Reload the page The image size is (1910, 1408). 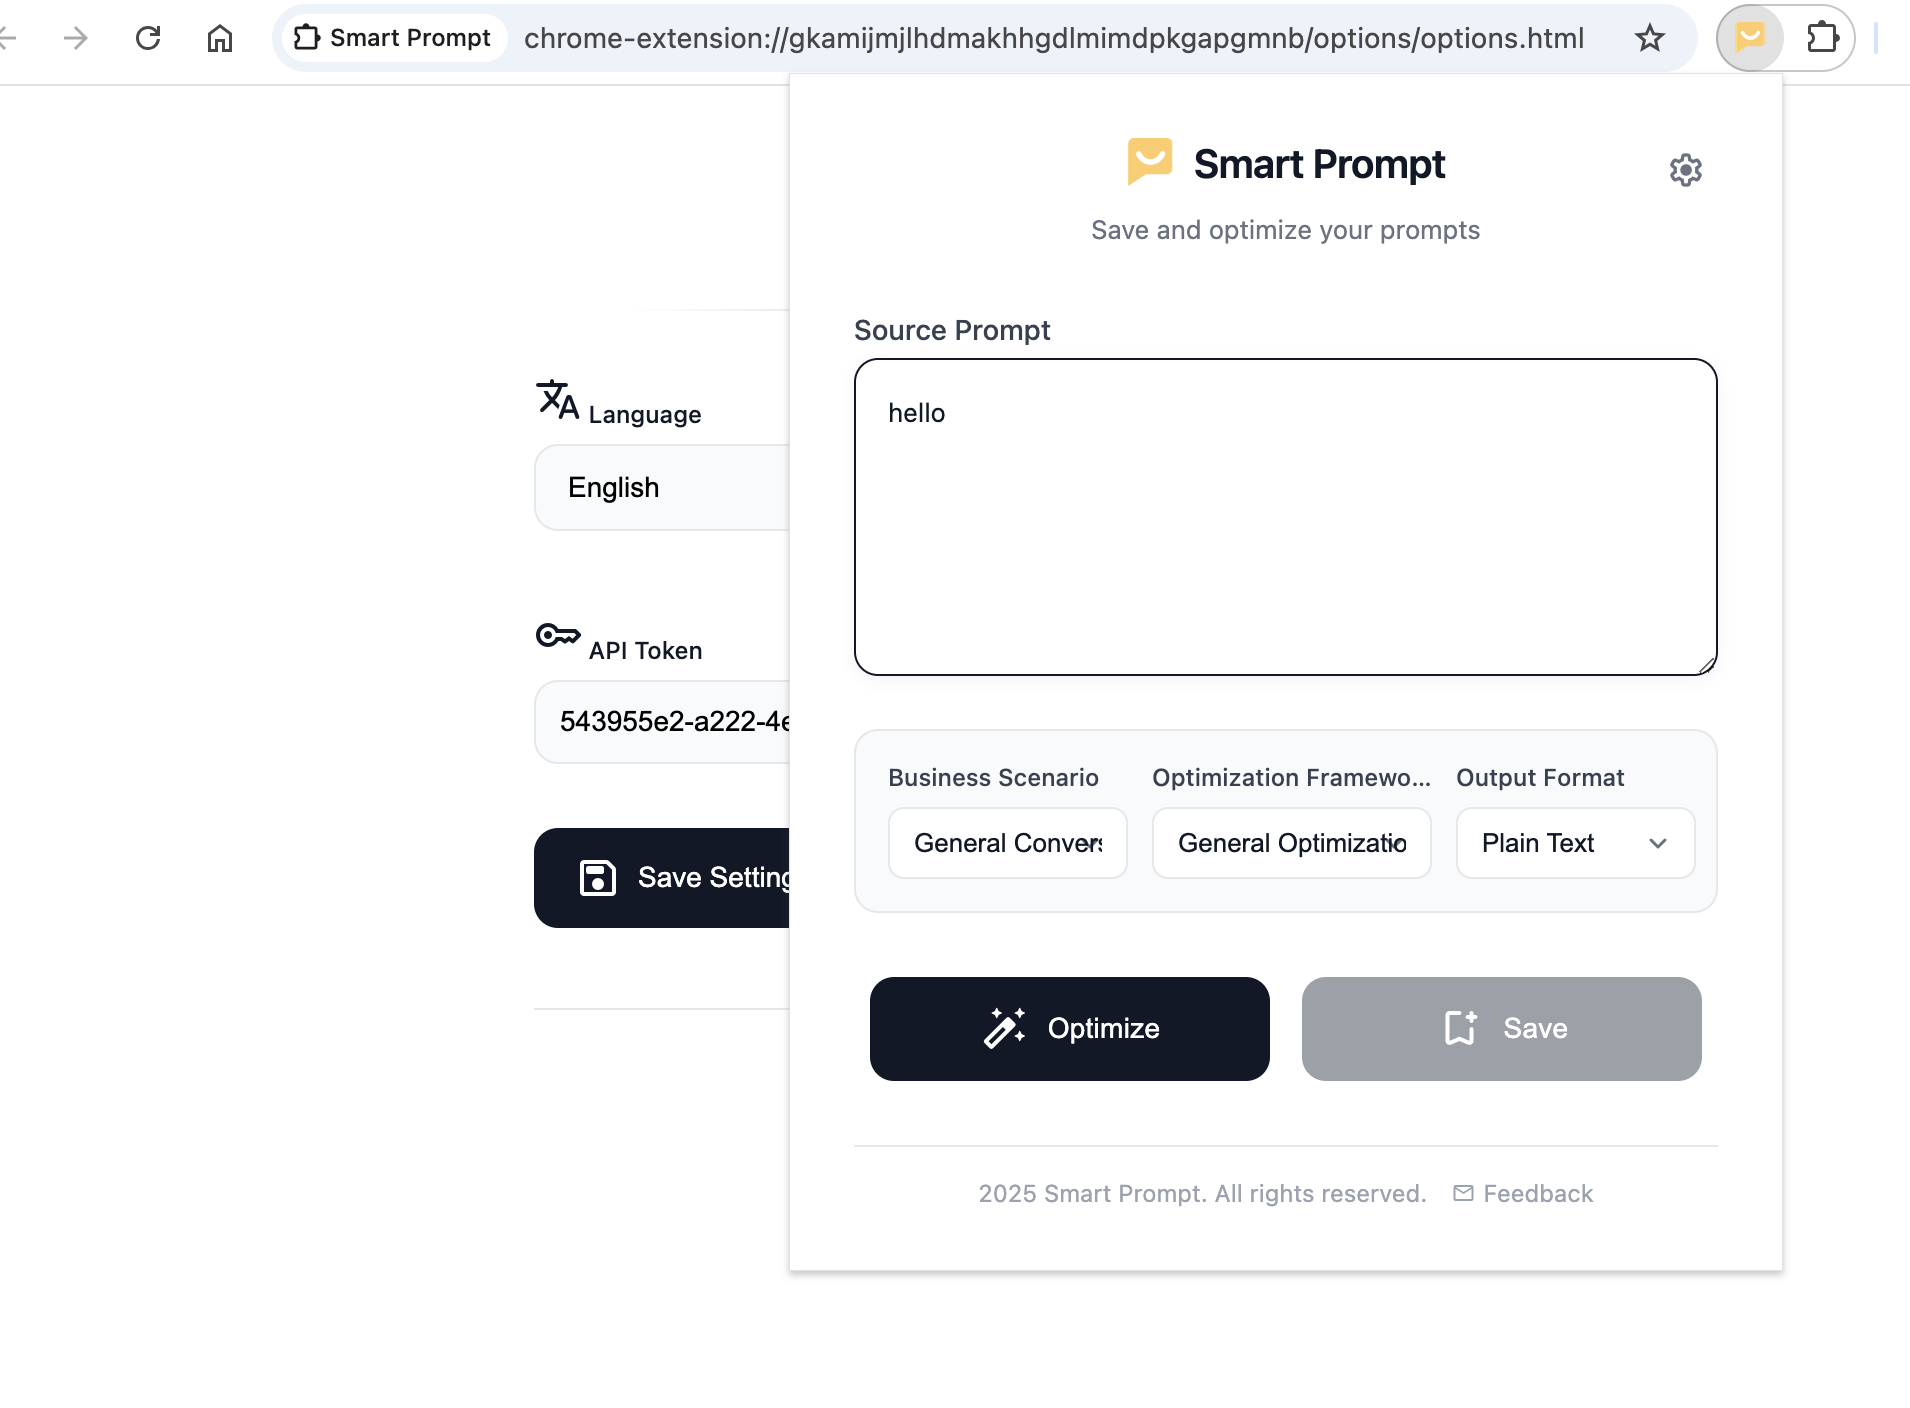tap(148, 38)
